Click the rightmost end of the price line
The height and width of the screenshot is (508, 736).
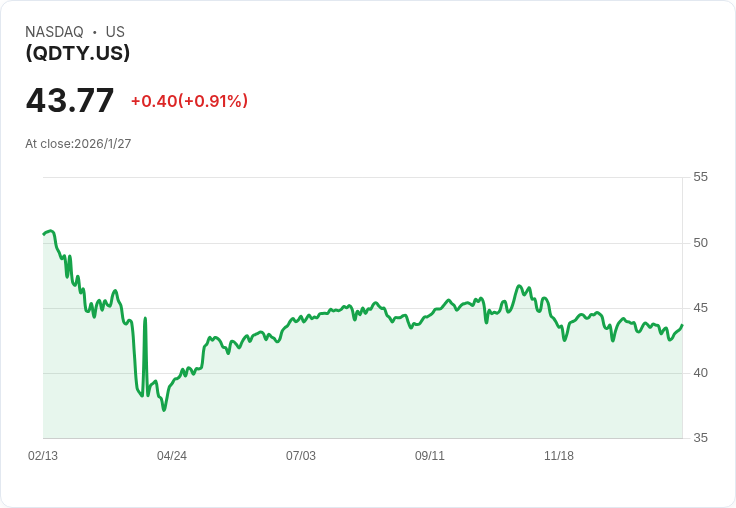click(682, 325)
